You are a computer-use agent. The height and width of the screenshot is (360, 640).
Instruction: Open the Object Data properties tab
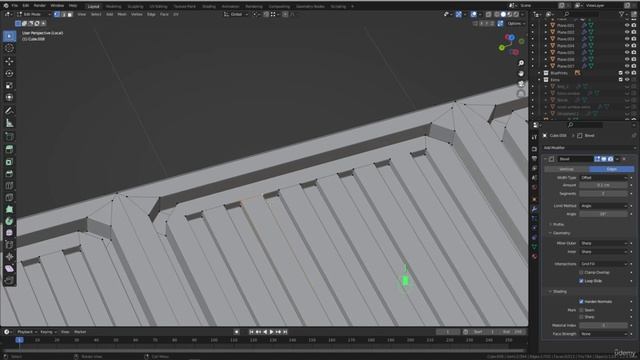(534, 247)
